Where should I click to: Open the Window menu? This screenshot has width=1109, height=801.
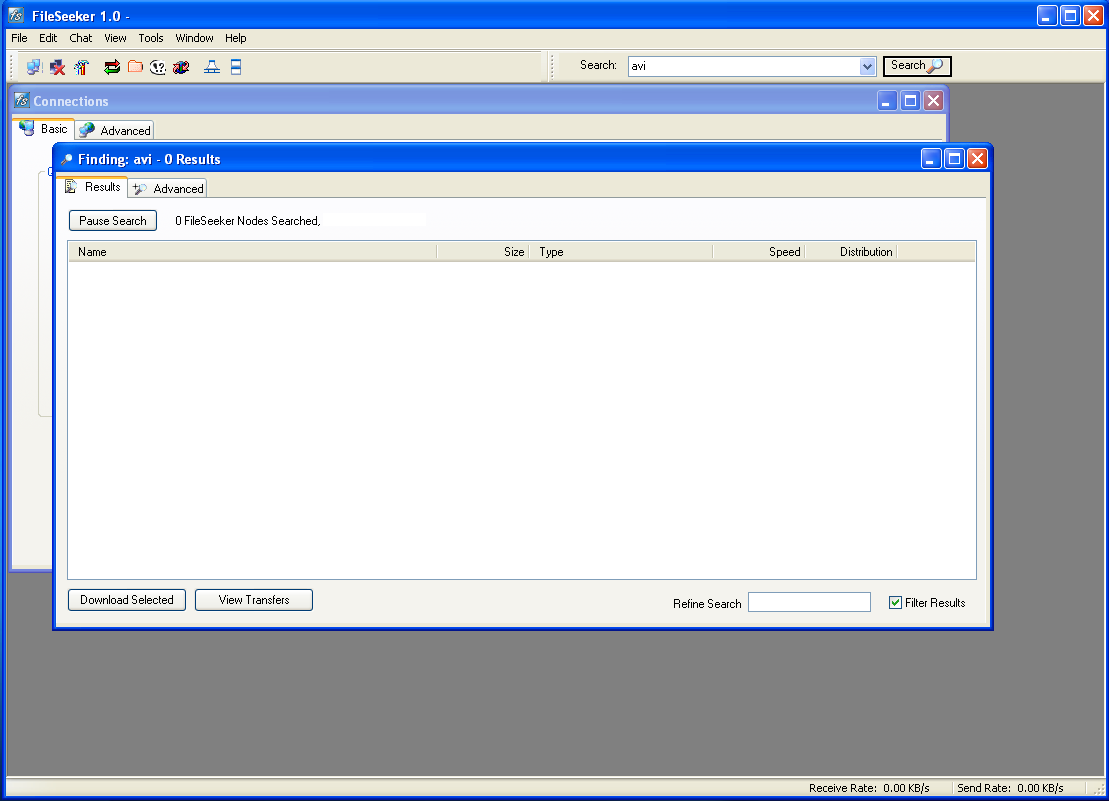pos(194,38)
